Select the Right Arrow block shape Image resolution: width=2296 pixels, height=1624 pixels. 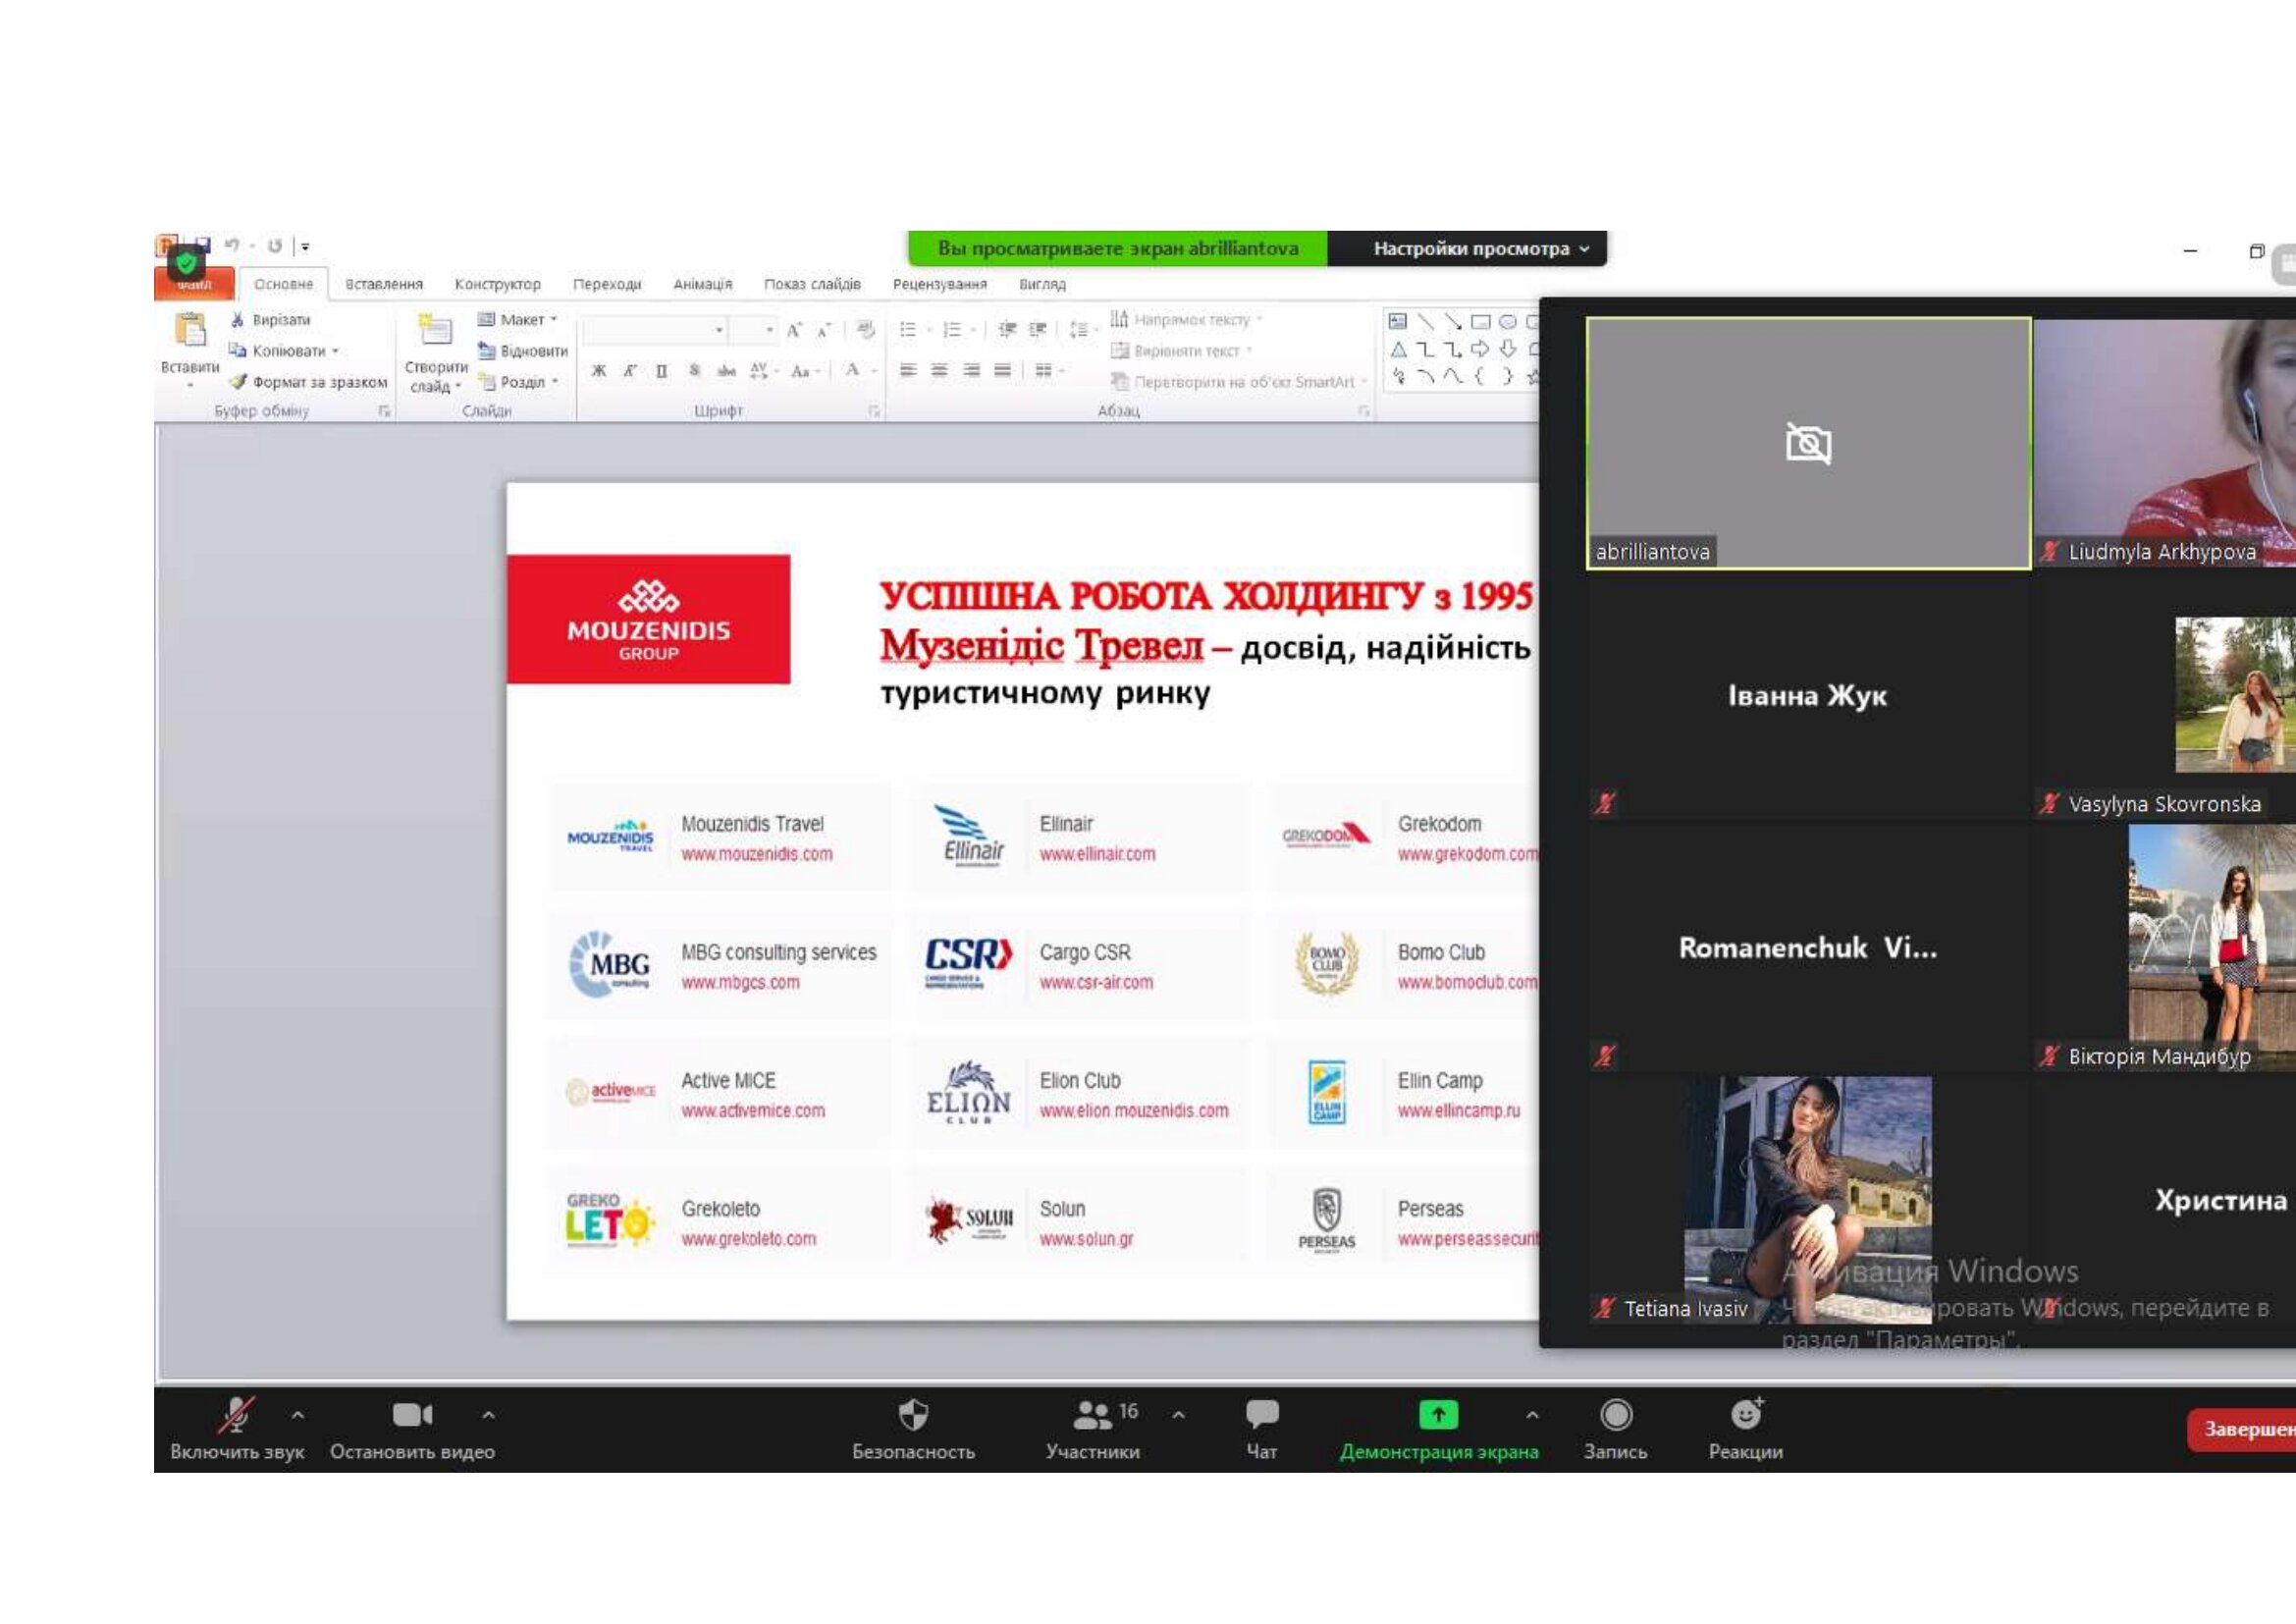coord(1481,349)
